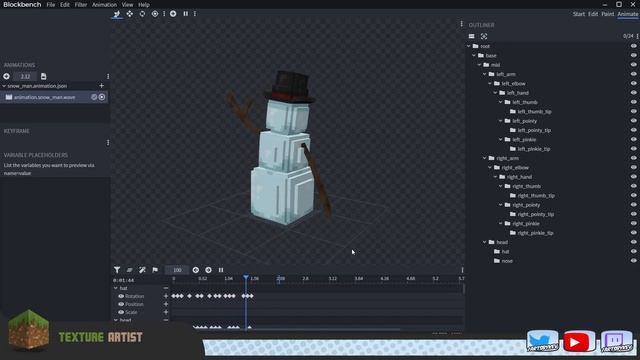Collapse snow_man.animation.json file entry
Screen dimensions: 640x360
point(4,86)
